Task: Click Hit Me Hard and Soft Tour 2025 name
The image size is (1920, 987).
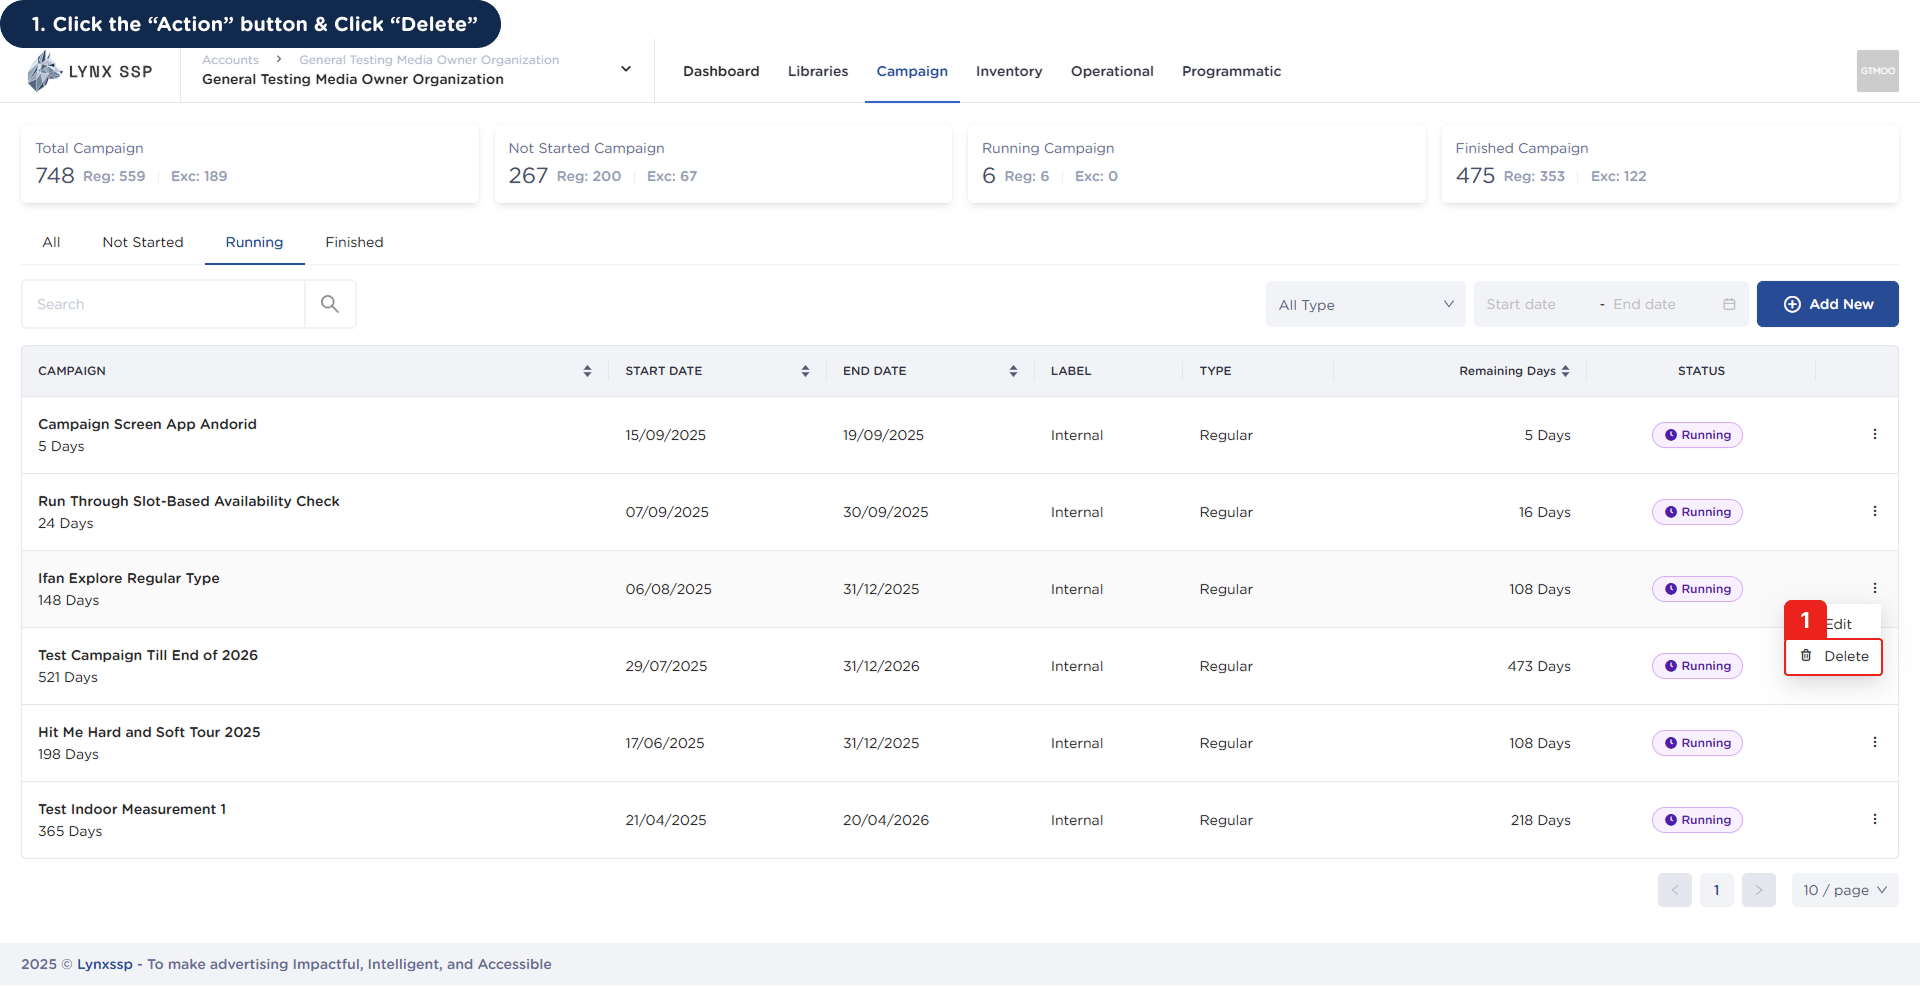Action: click(x=149, y=732)
